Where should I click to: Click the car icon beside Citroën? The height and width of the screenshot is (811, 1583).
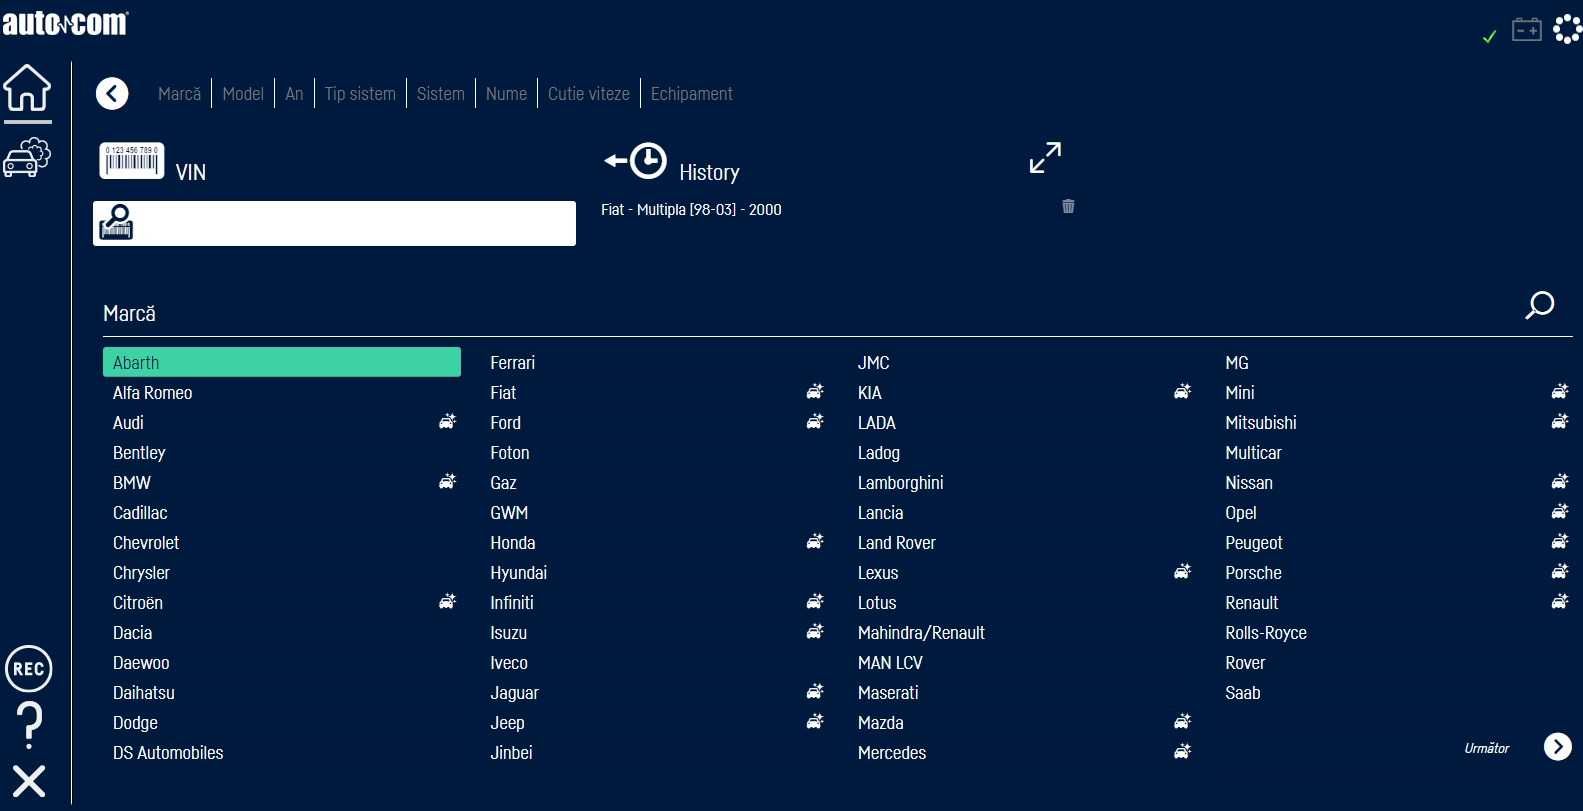click(x=447, y=602)
